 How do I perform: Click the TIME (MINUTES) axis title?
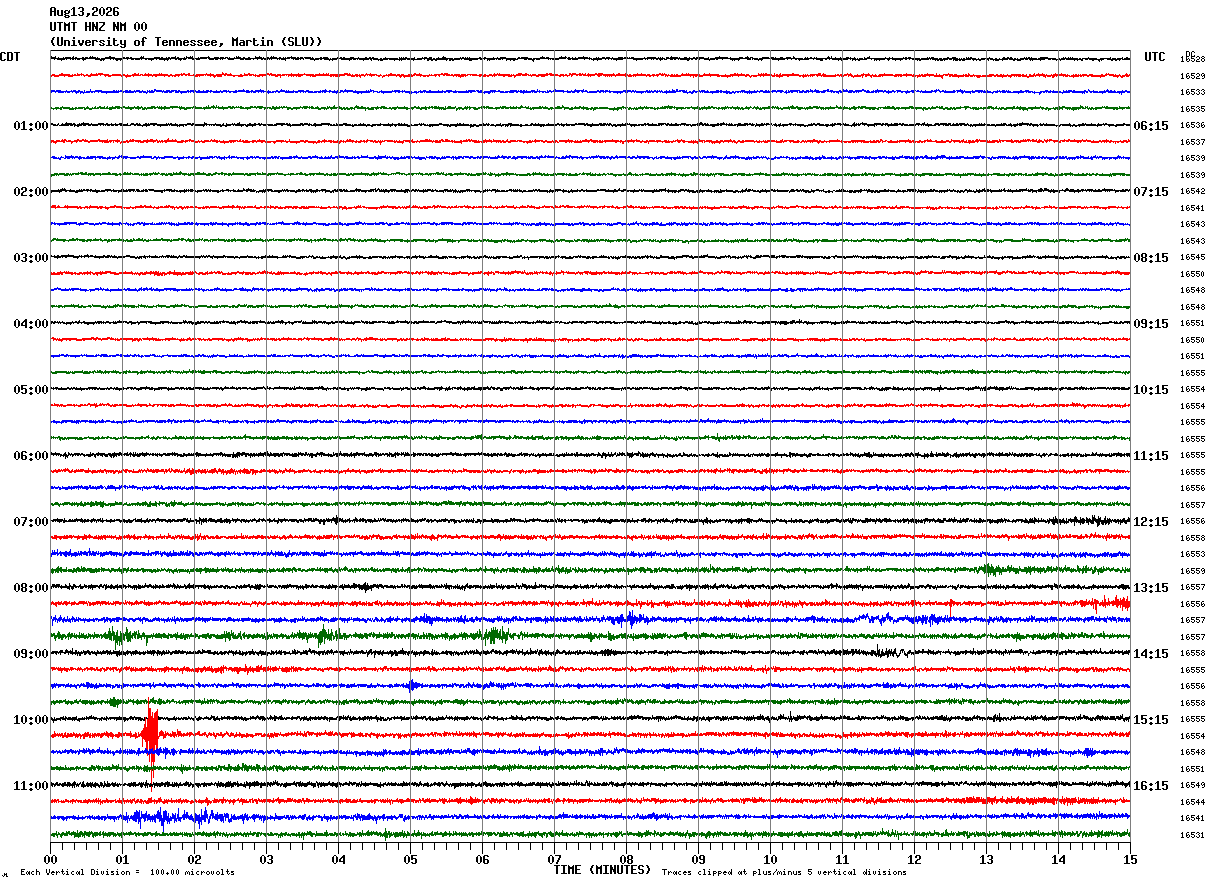coord(602,870)
